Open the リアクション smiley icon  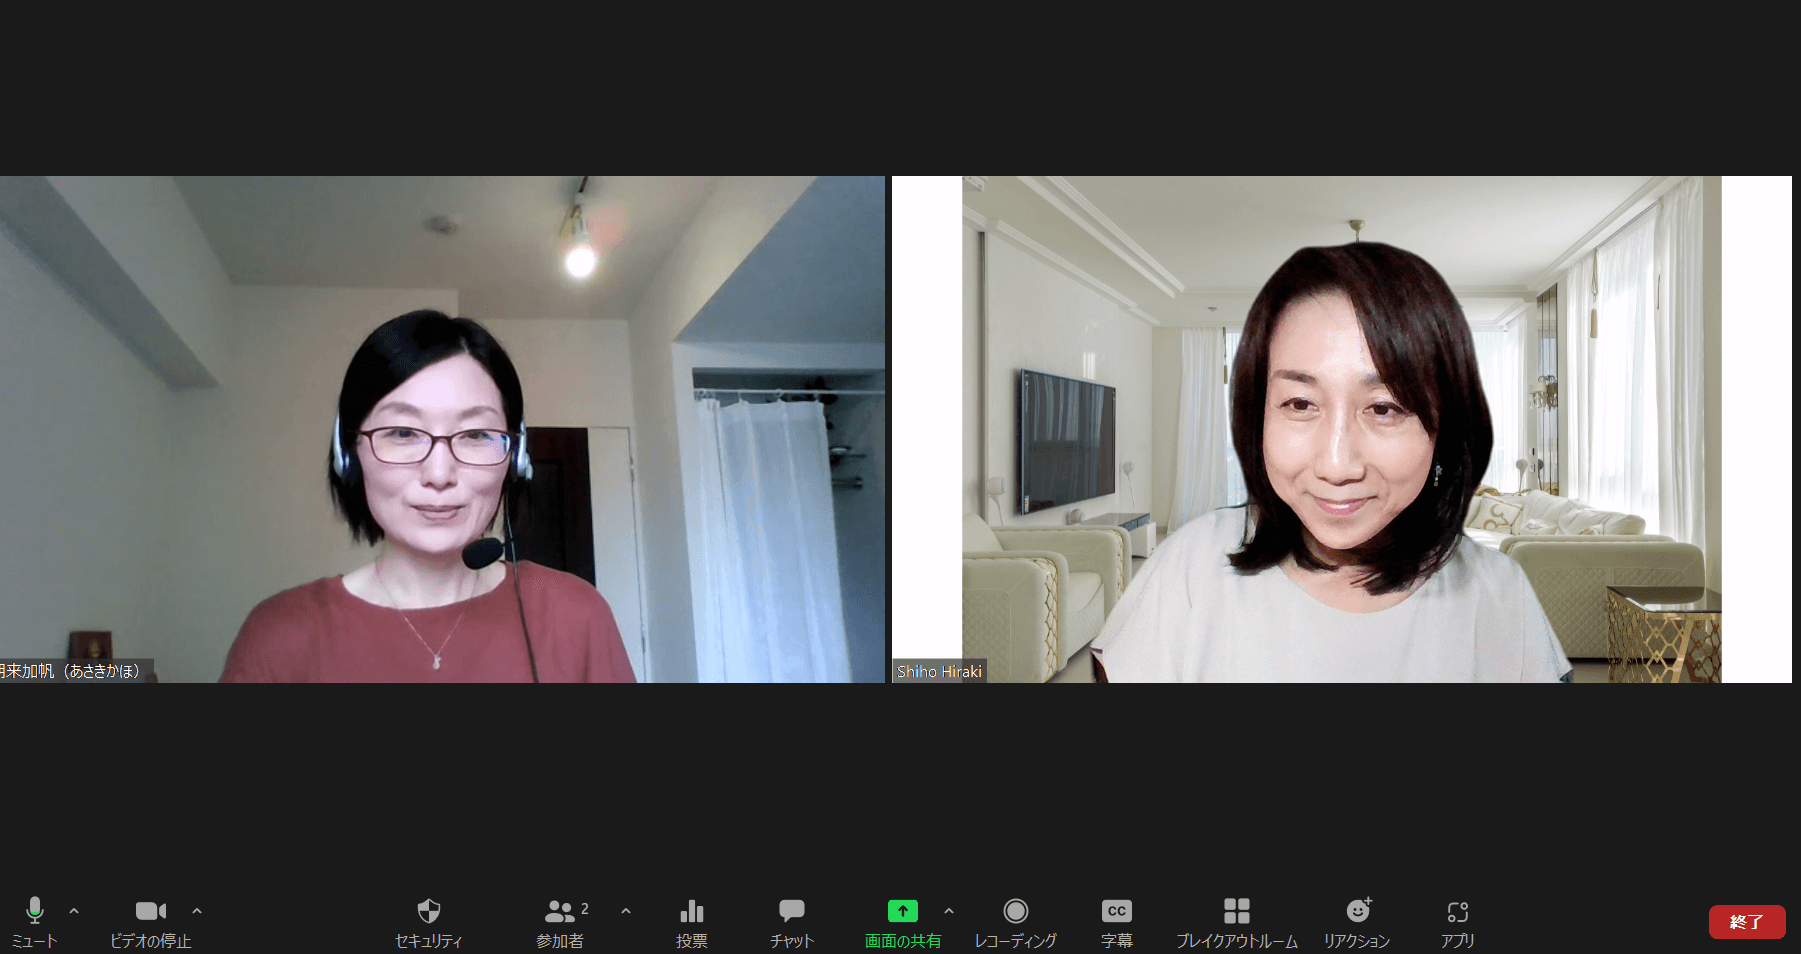(1357, 911)
